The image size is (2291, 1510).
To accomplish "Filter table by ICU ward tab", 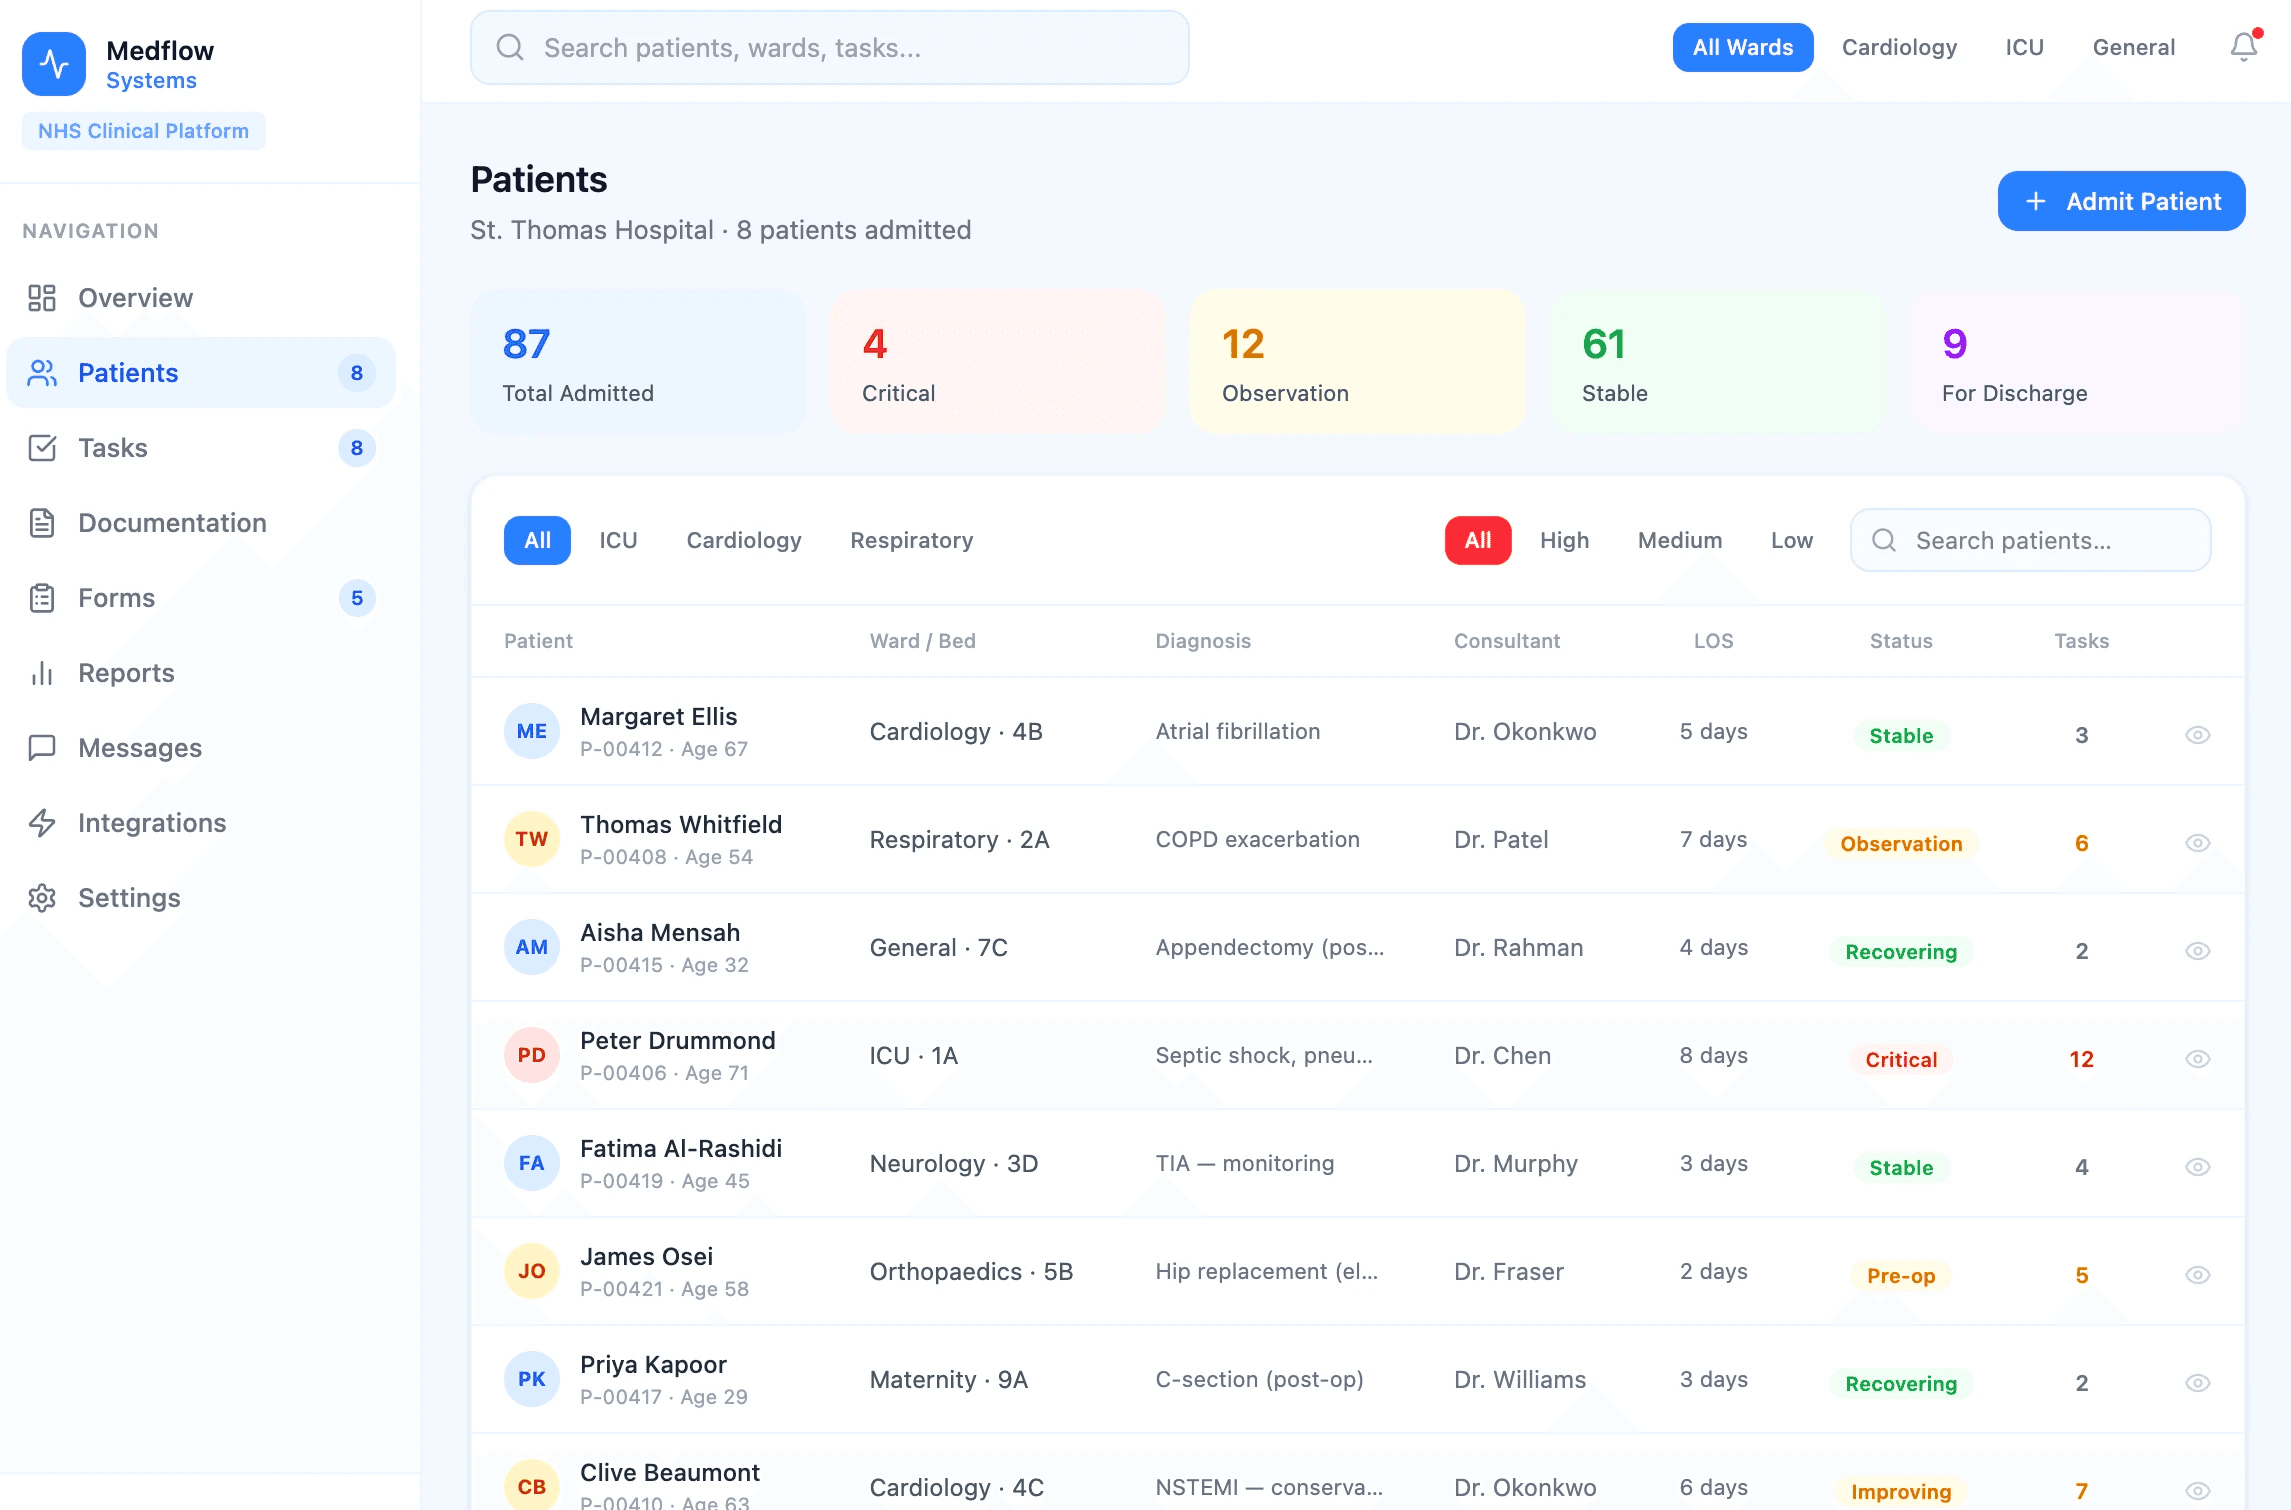I will [x=618, y=540].
